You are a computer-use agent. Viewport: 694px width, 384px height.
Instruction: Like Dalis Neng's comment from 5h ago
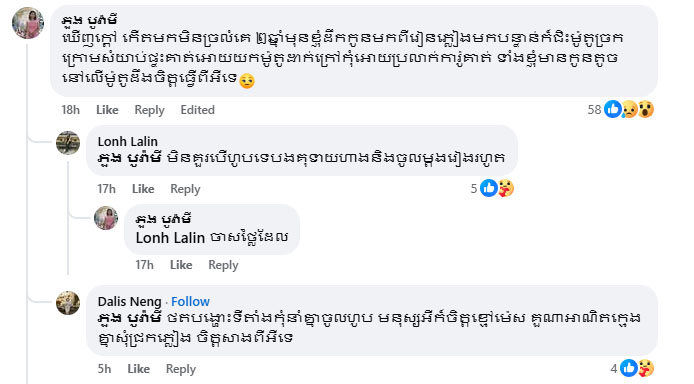point(139,369)
